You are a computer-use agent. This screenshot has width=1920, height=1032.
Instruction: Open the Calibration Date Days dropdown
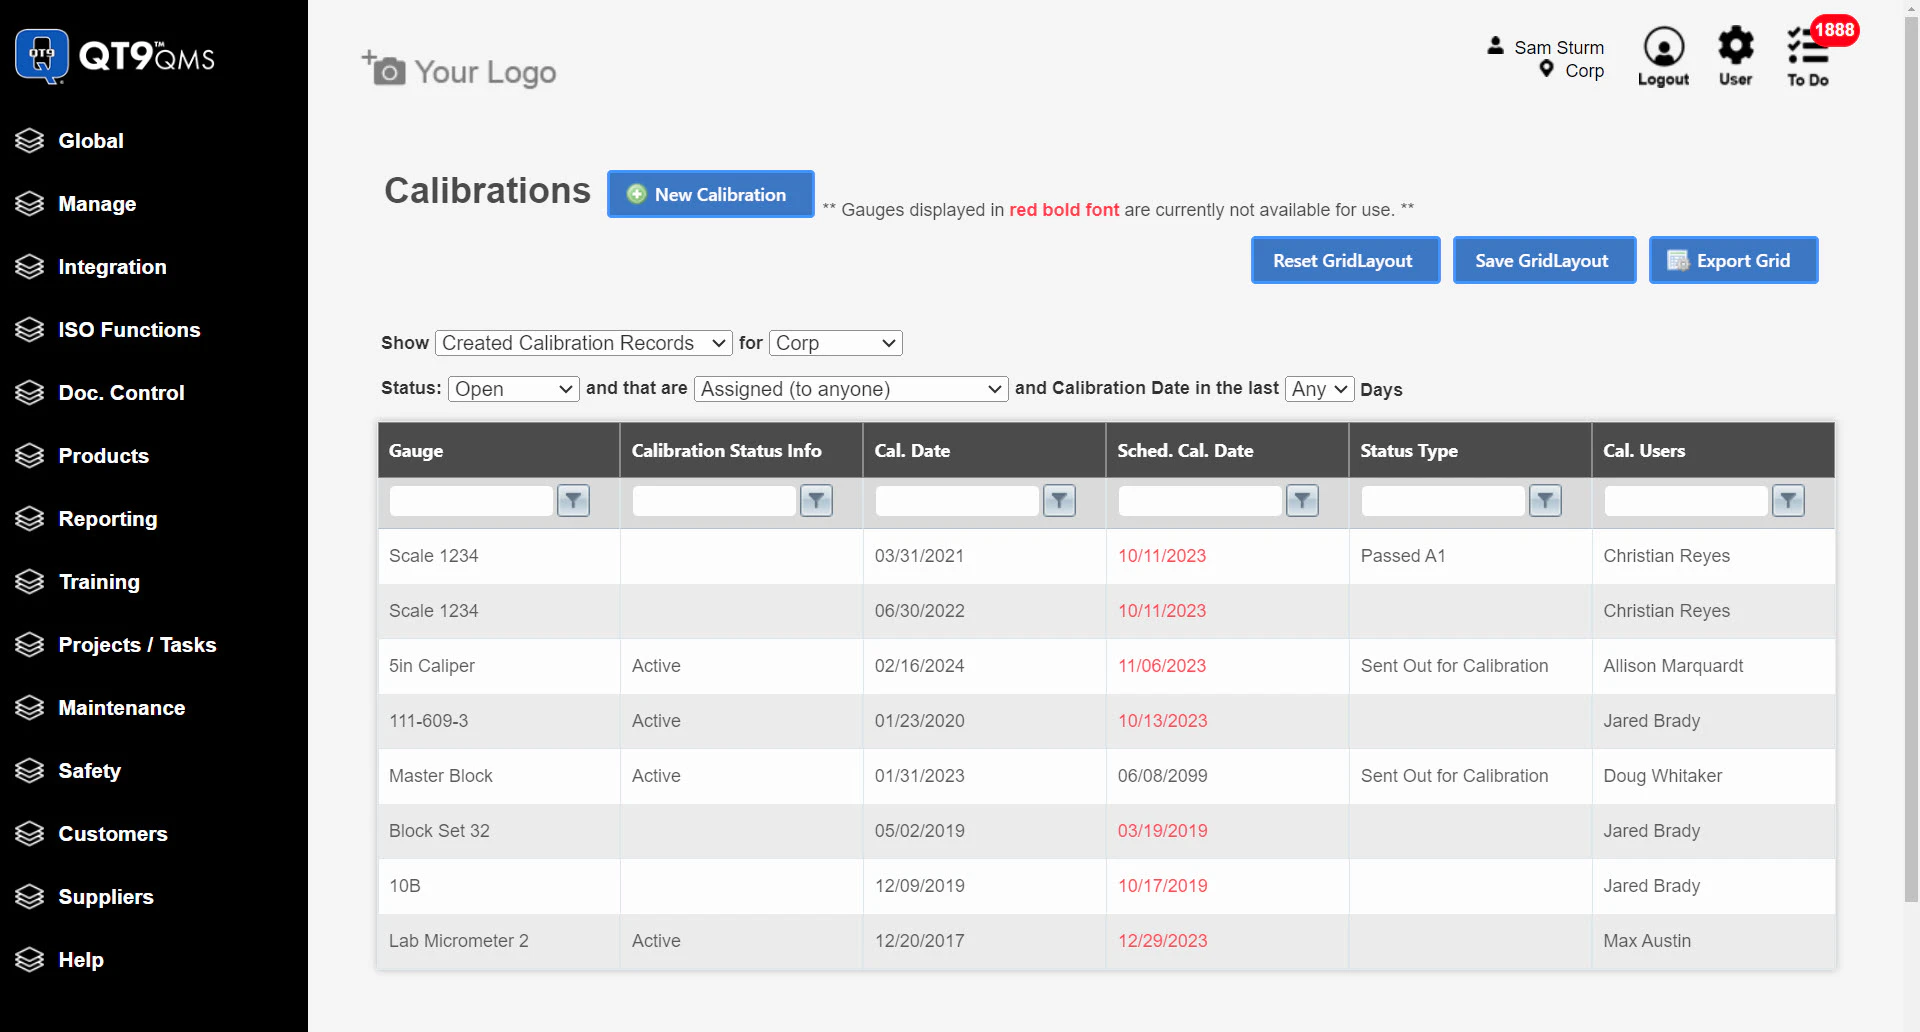[1318, 389]
